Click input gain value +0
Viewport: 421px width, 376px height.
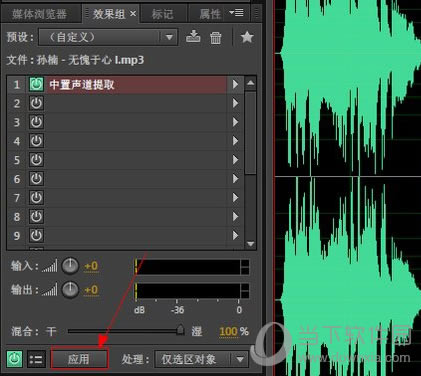point(91,266)
